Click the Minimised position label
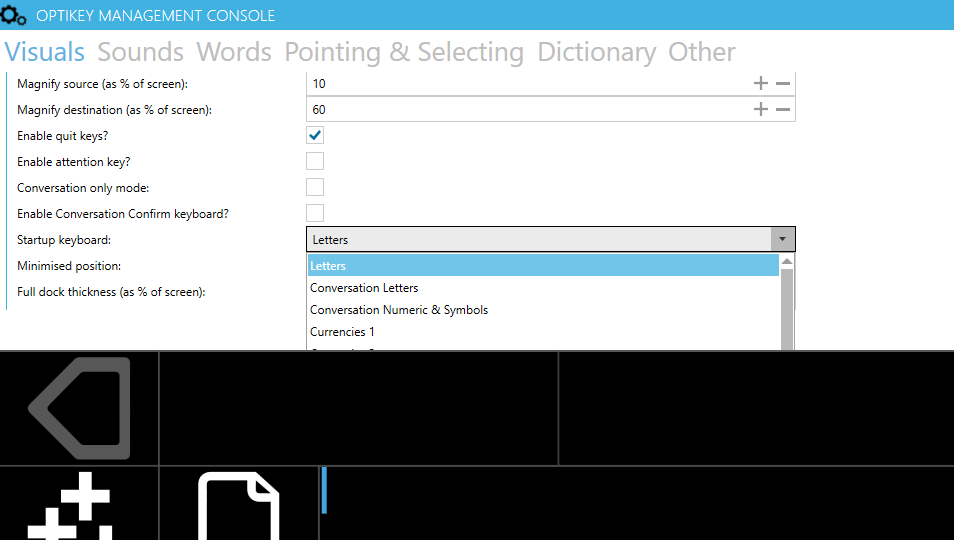Image resolution: width=954 pixels, height=540 pixels. pyautogui.click(x=69, y=266)
